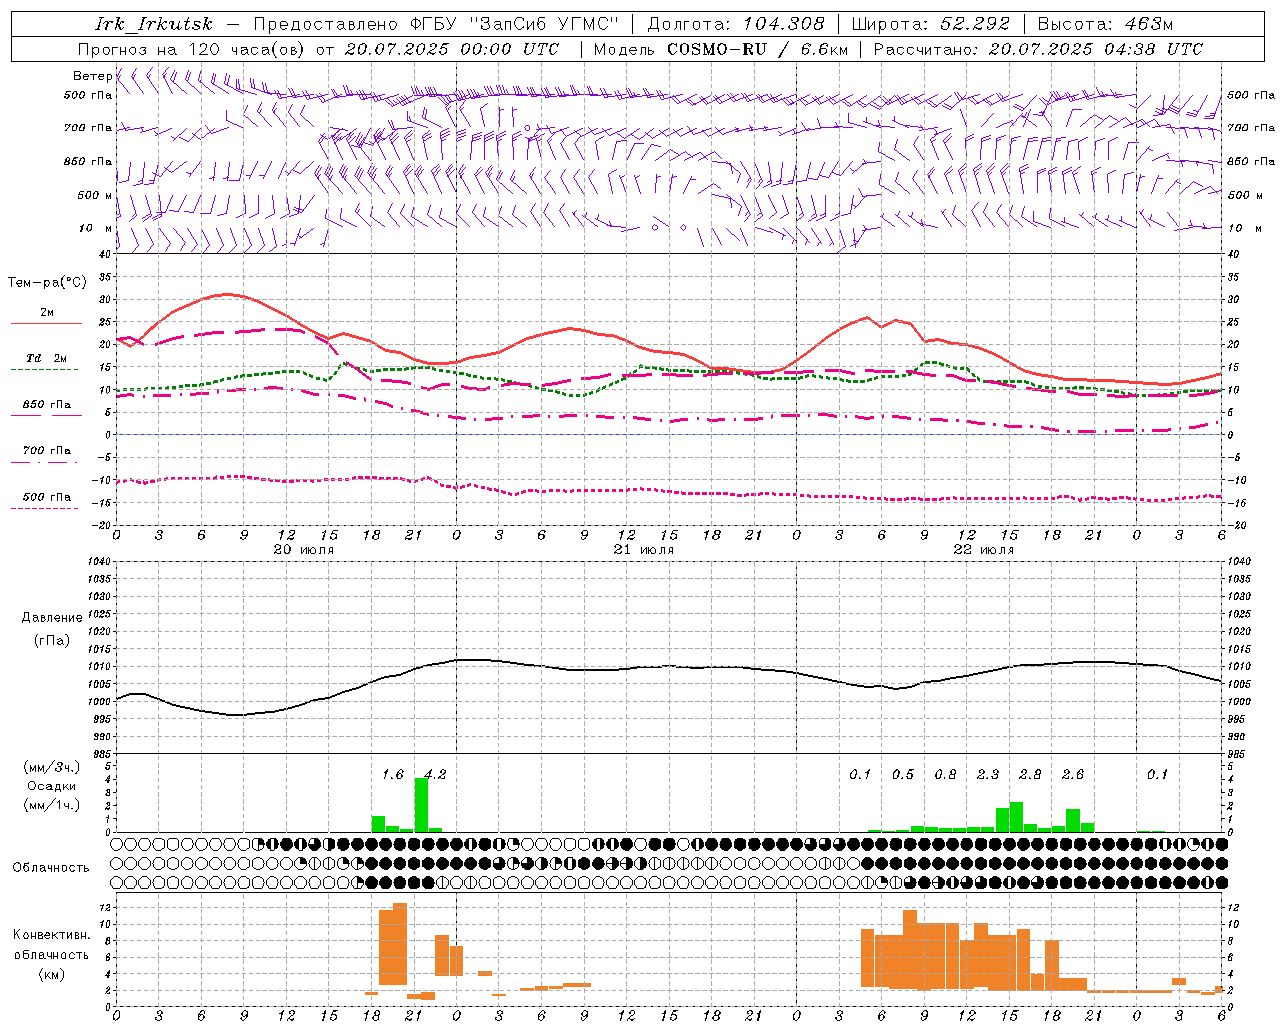Click the dashed line sample under Td 2м legend
The image size is (1280, 1024).
pos(45,369)
